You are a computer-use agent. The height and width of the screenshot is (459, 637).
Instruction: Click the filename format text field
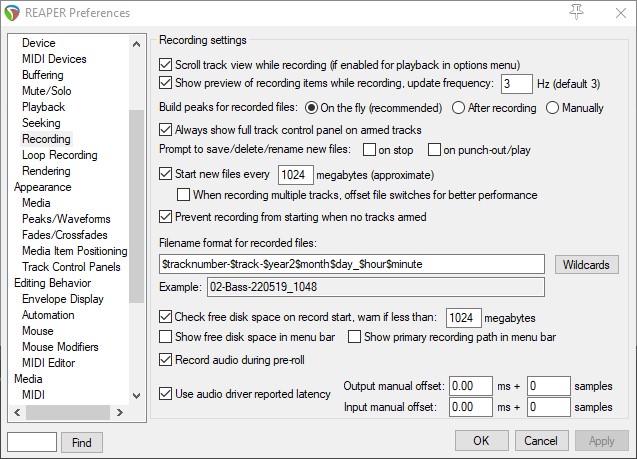point(352,264)
